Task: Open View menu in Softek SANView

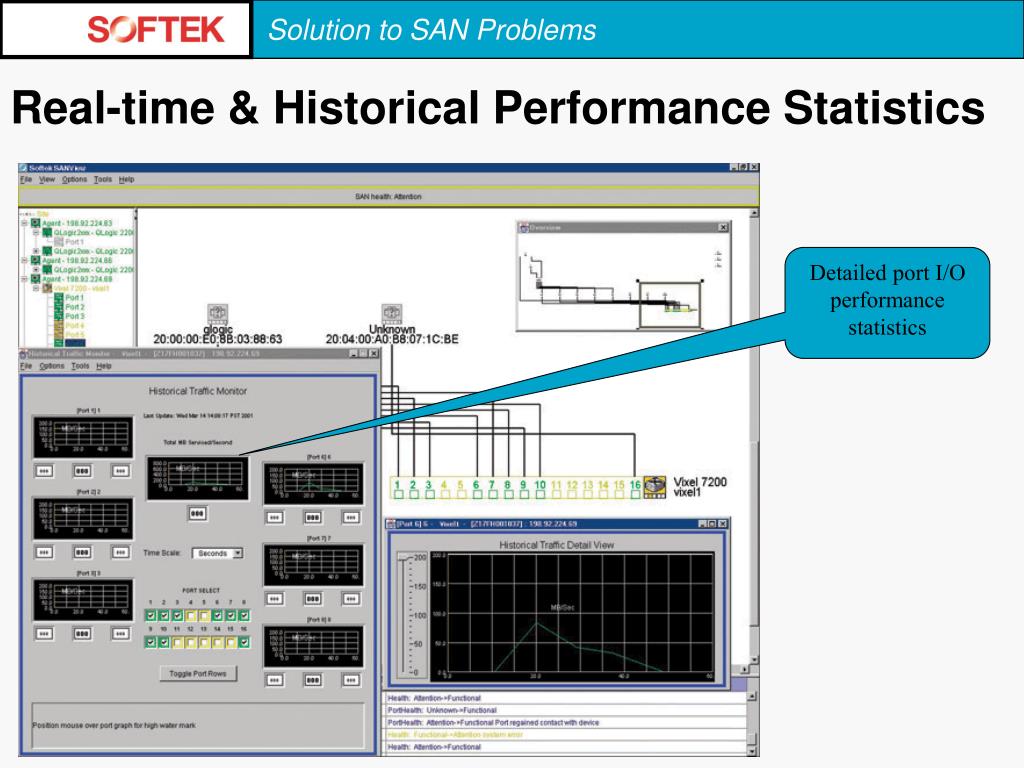Action: click(x=47, y=179)
